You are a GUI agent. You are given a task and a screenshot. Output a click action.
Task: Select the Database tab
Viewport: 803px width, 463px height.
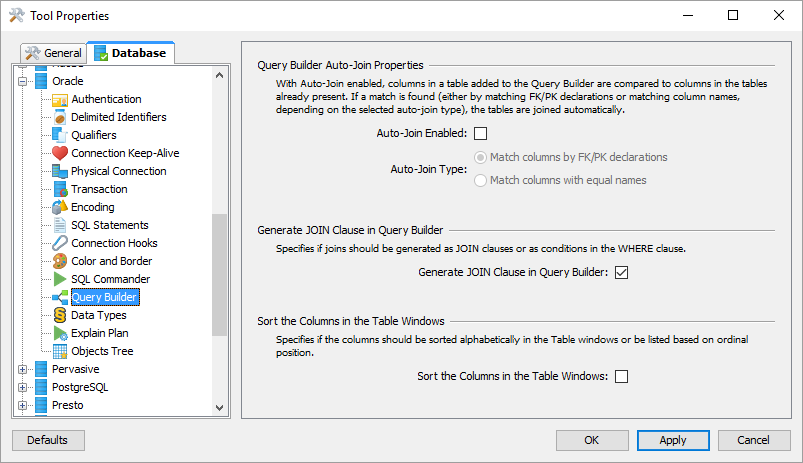[x=131, y=53]
